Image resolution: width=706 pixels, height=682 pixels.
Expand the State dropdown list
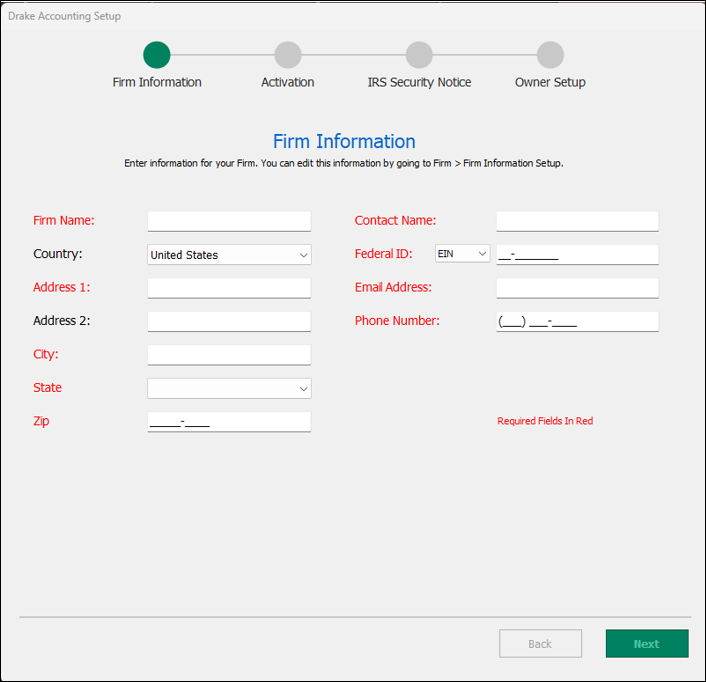click(229, 388)
